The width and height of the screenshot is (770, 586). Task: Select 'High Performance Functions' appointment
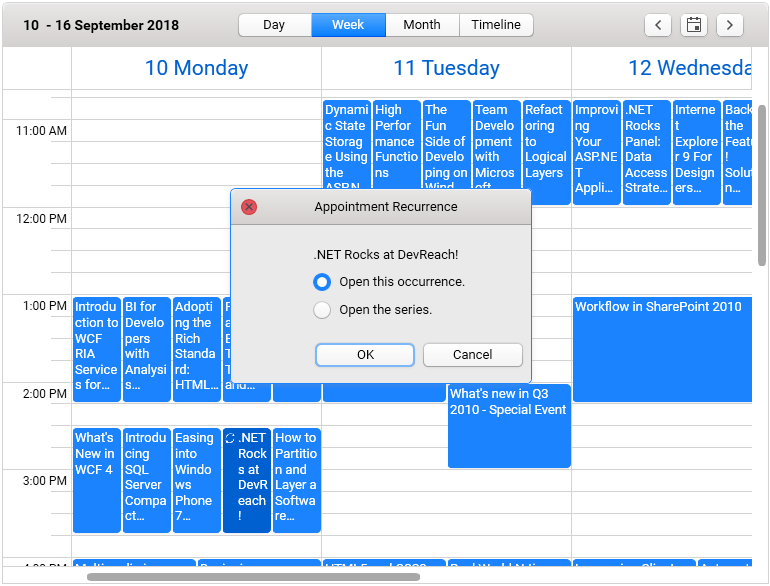[x=397, y=144]
